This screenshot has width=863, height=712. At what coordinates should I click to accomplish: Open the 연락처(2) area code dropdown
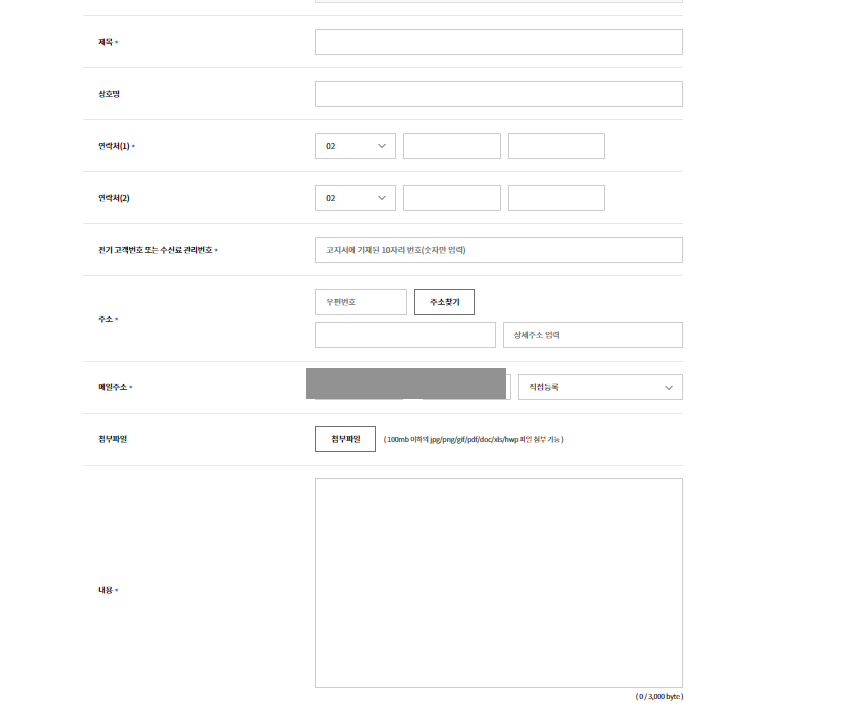(x=355, y=198)
